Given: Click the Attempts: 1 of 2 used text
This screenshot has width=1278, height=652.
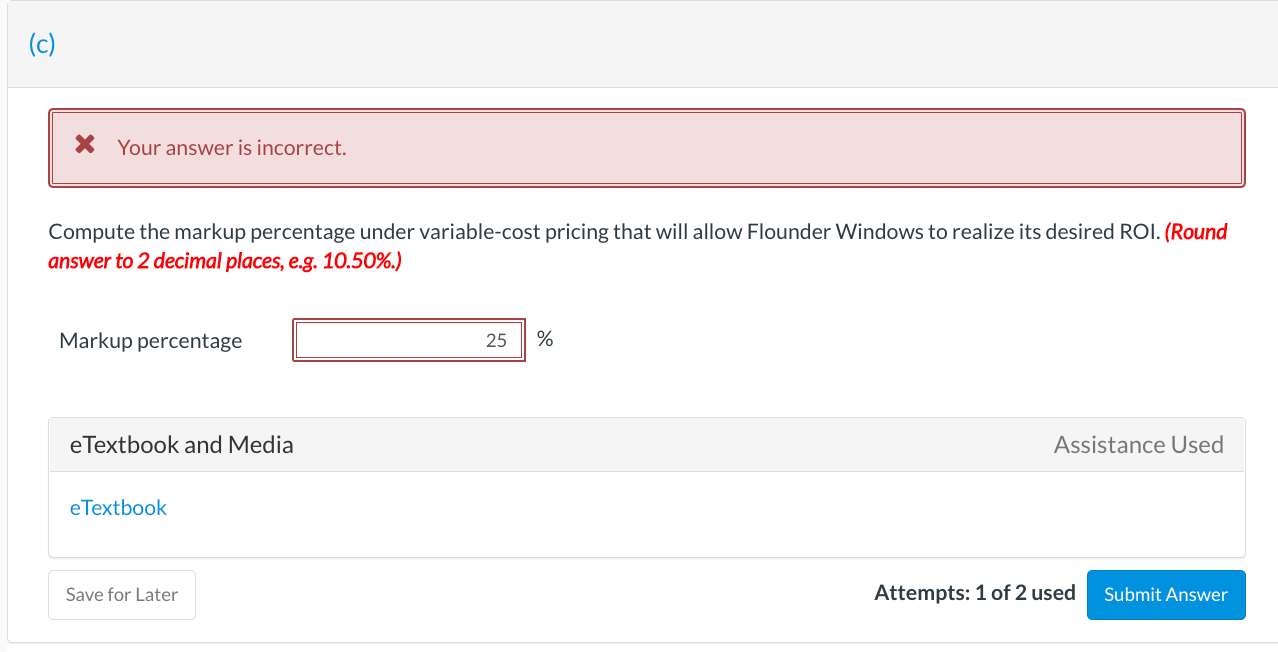Looking at the screenshot, I should click(x=975, y=592).
